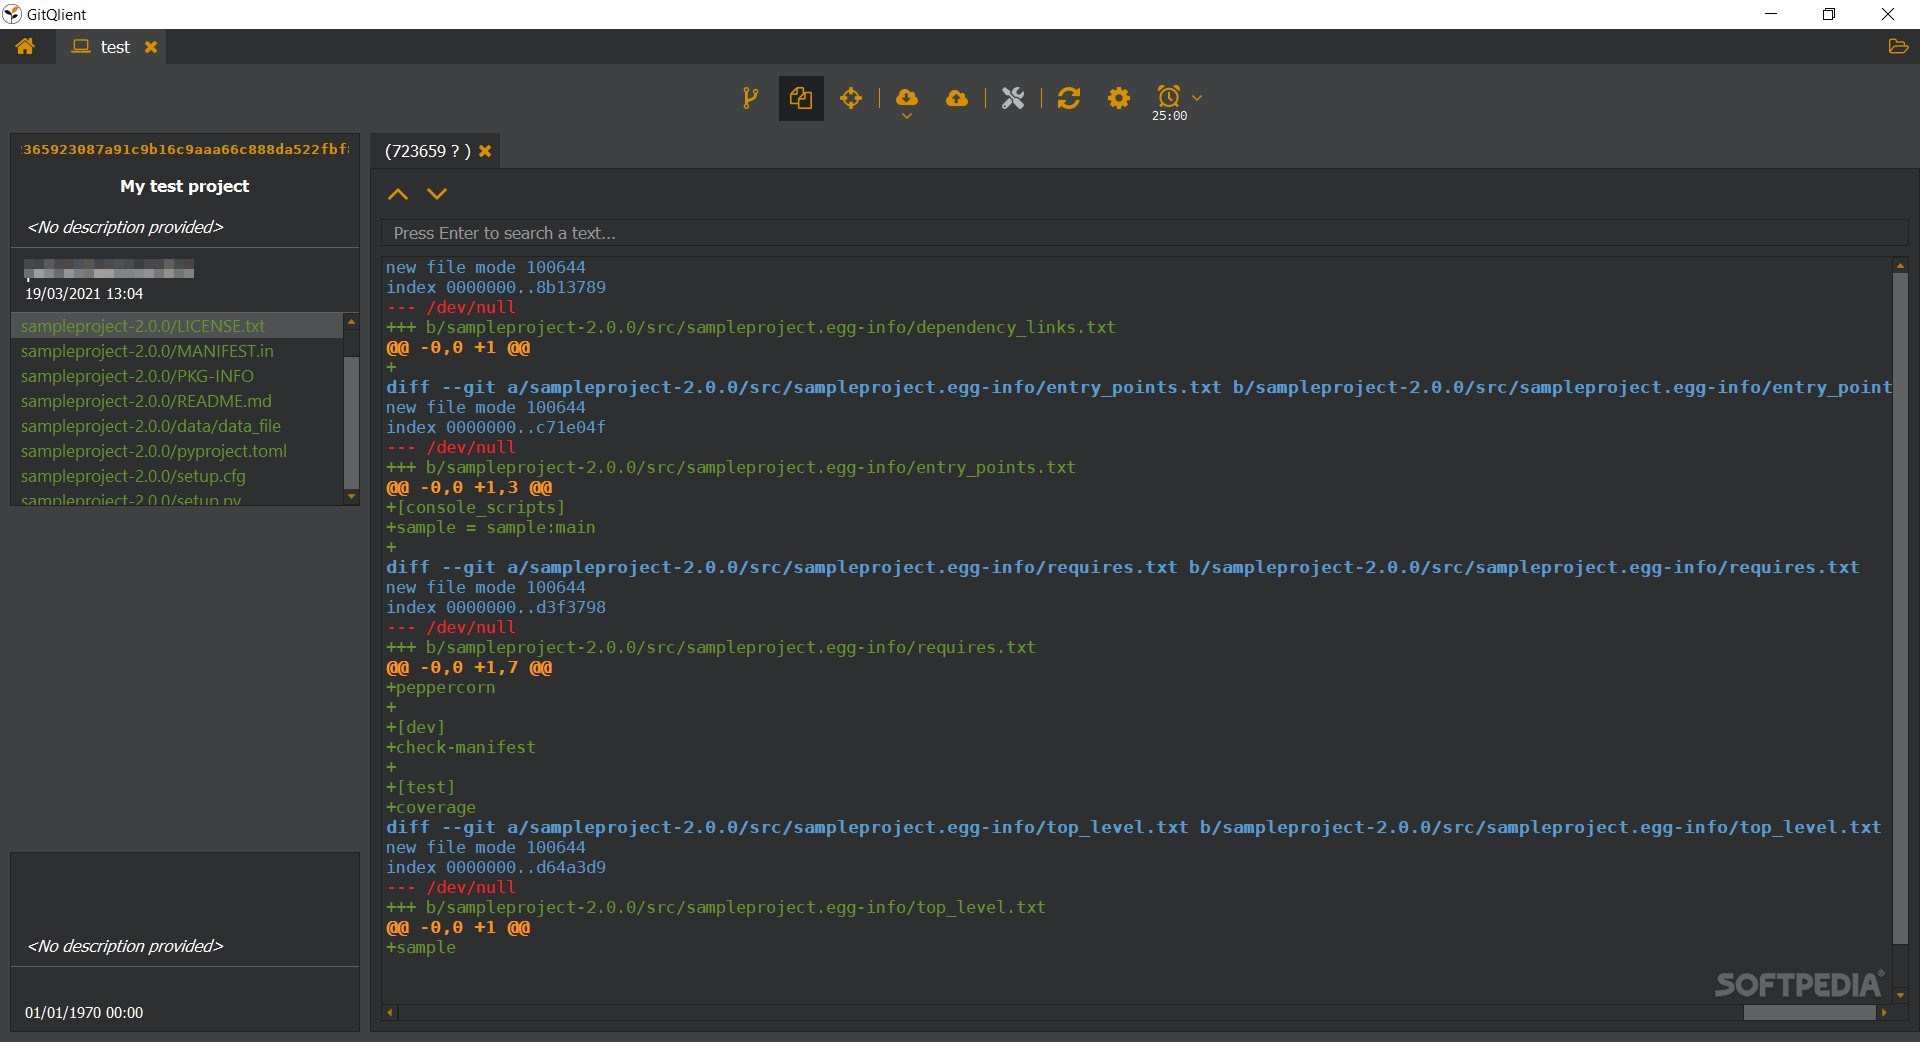
Task: Click the '+sample = sample:main' line
Action: tap(491, 527)
